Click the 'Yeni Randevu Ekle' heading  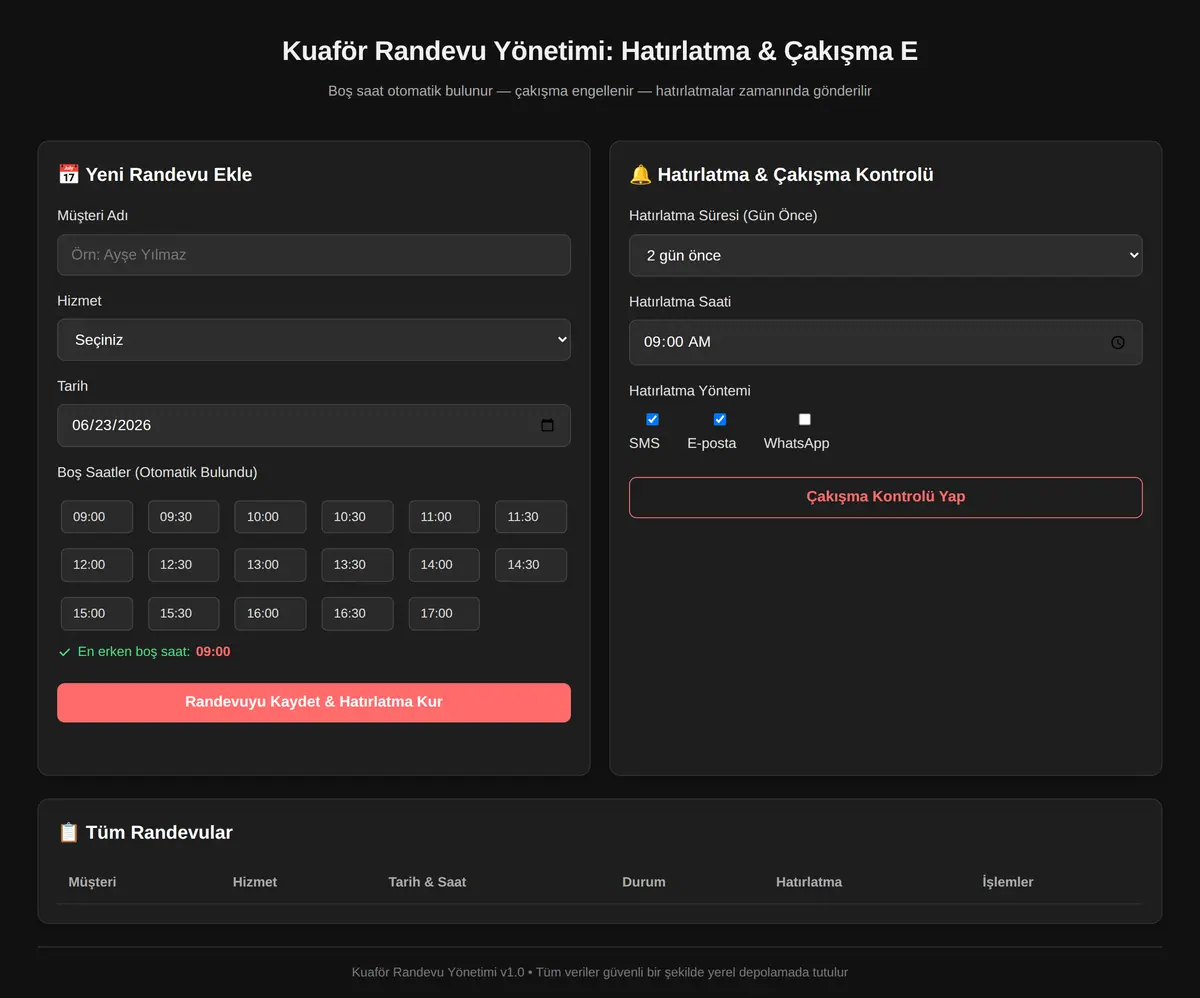click(x=155, y=174)
